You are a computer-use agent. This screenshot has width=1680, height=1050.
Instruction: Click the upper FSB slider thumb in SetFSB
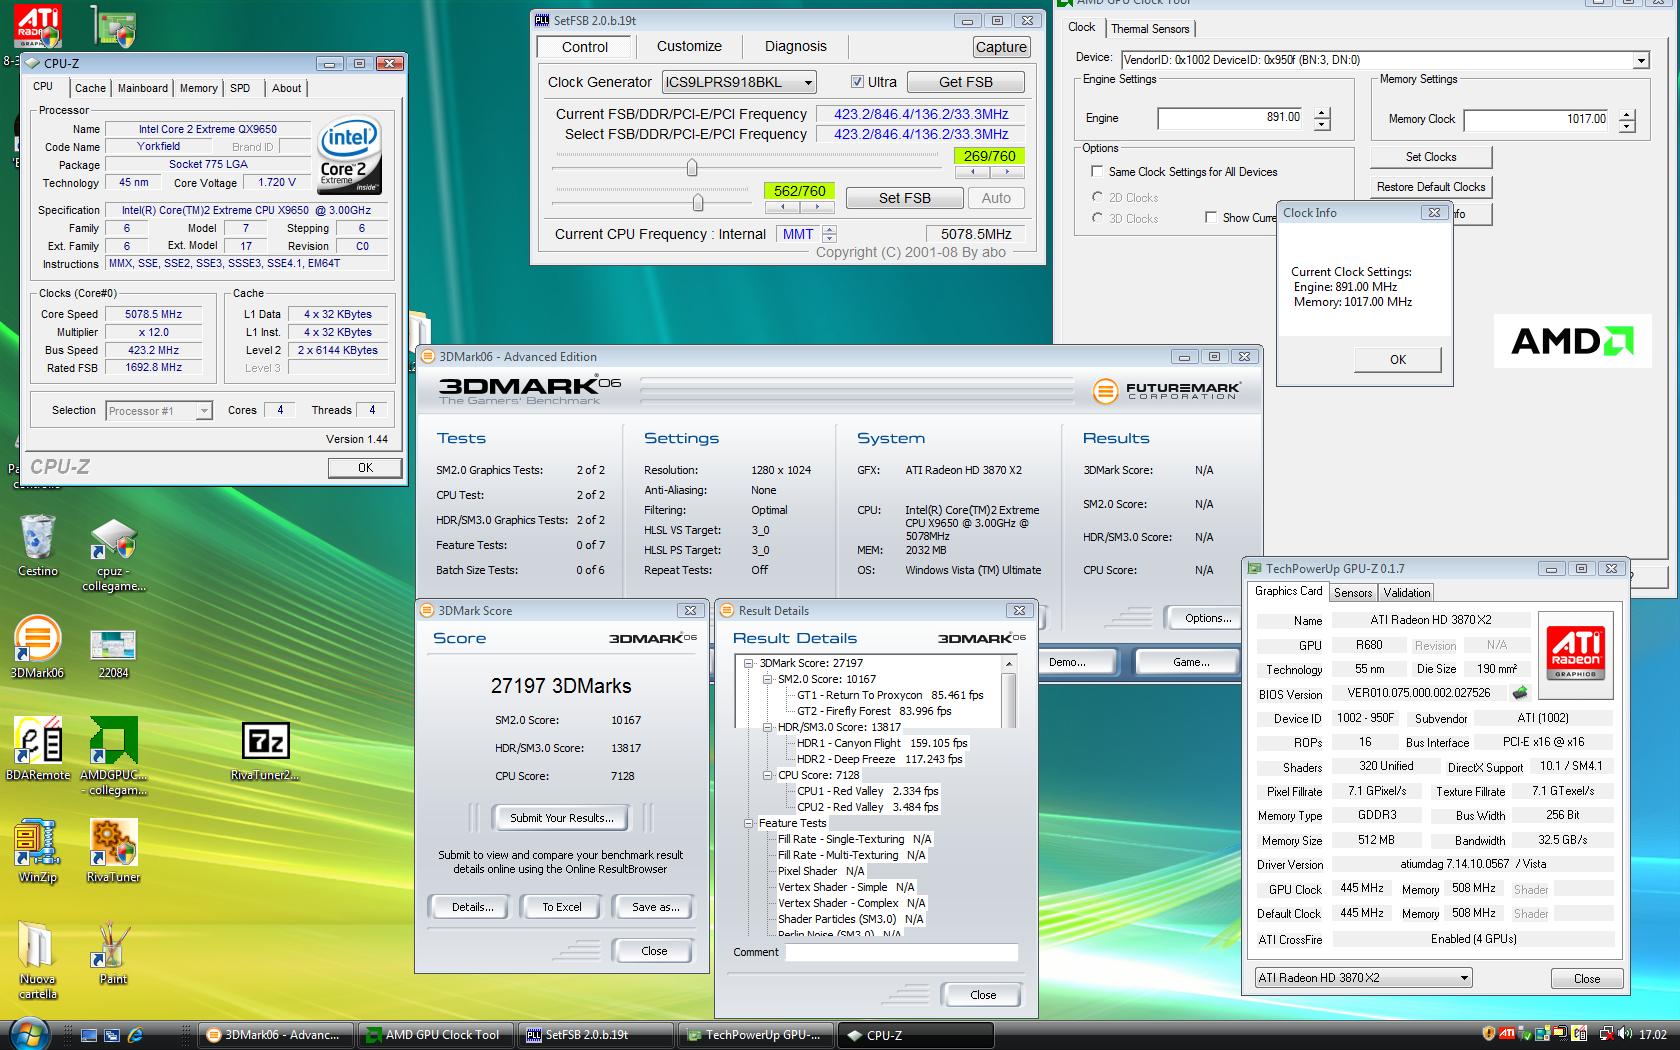[692, 168]
